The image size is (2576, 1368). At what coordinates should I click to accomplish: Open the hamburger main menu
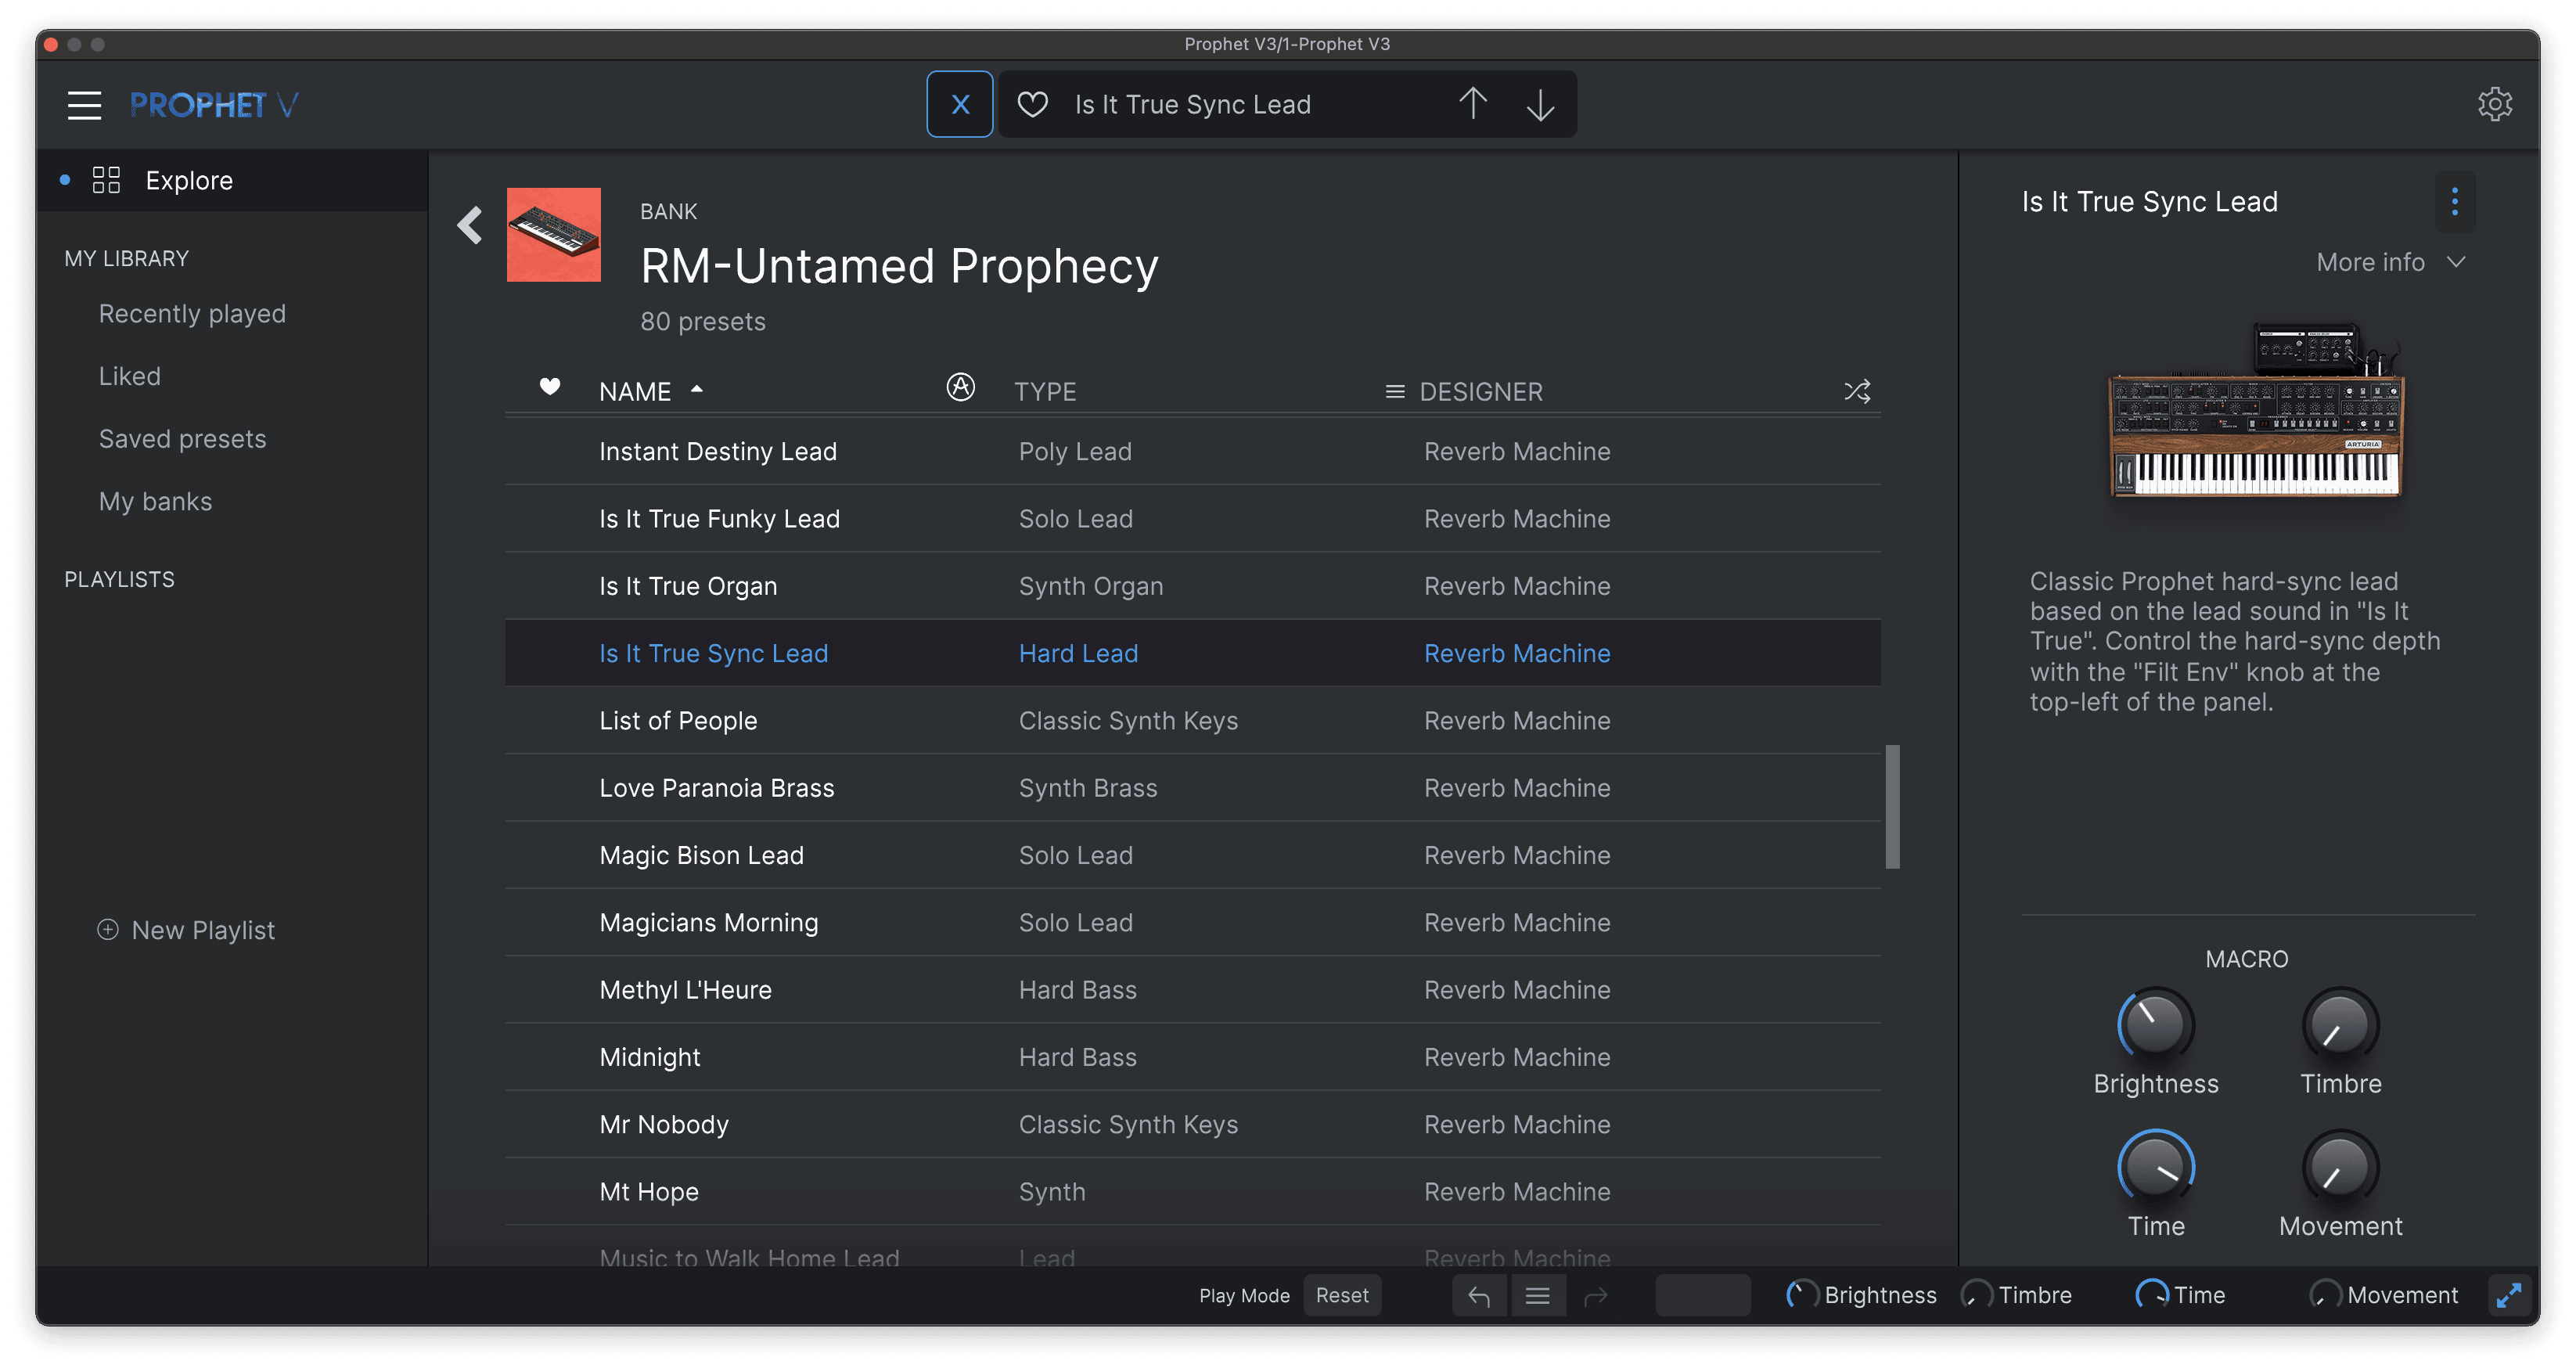point(84,105)
